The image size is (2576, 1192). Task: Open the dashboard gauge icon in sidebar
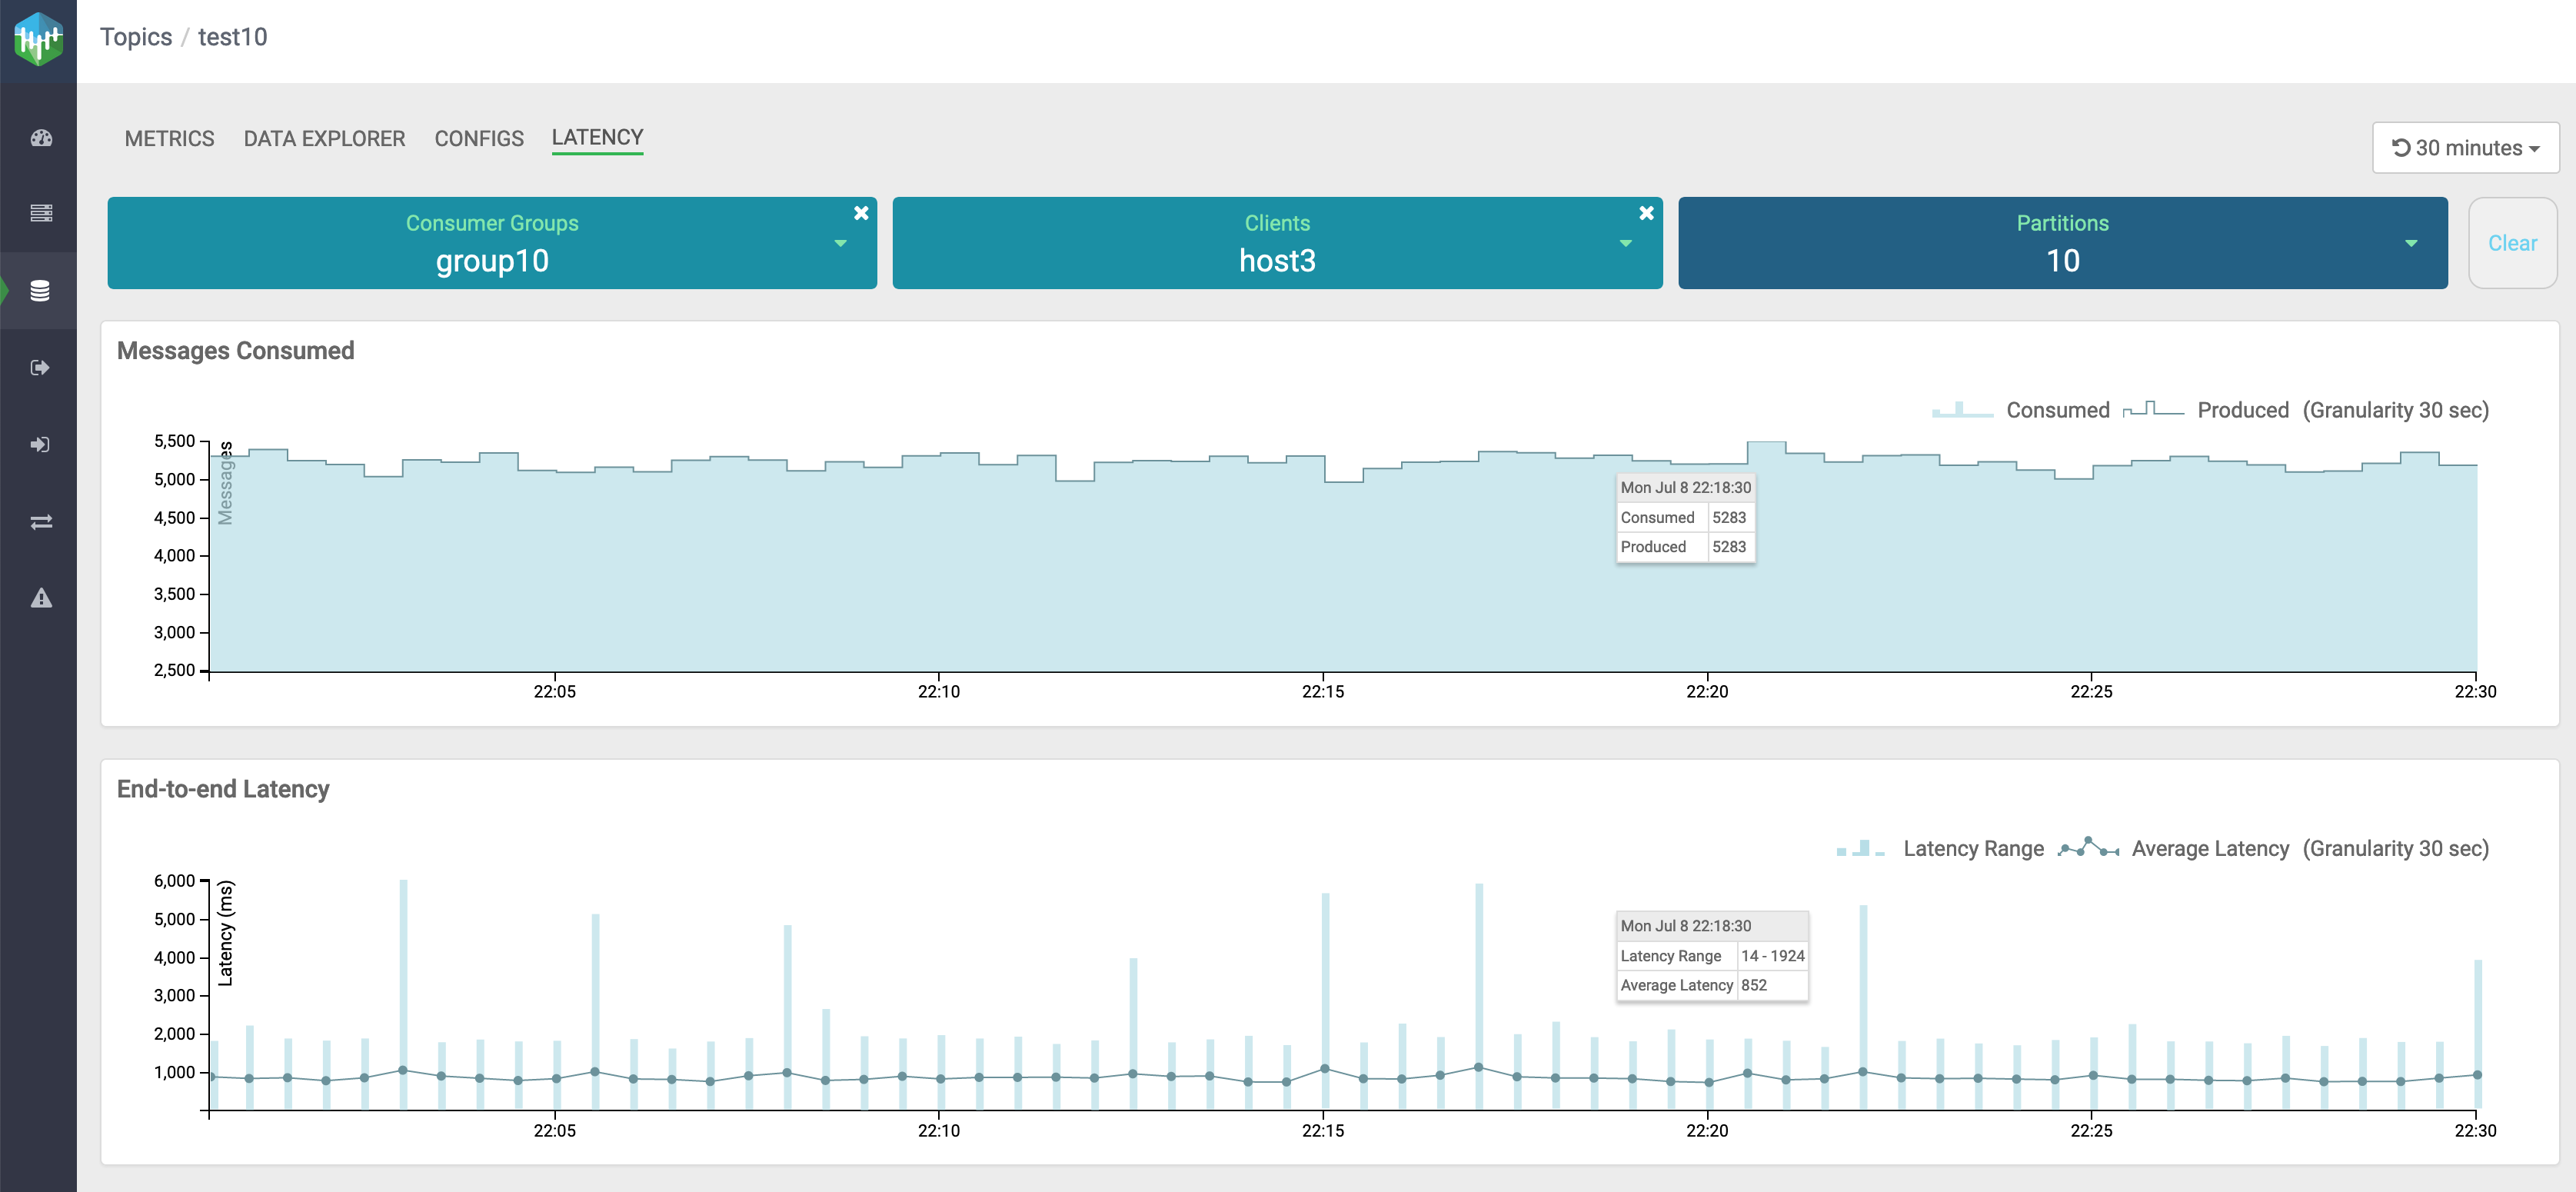coord(41,138)
